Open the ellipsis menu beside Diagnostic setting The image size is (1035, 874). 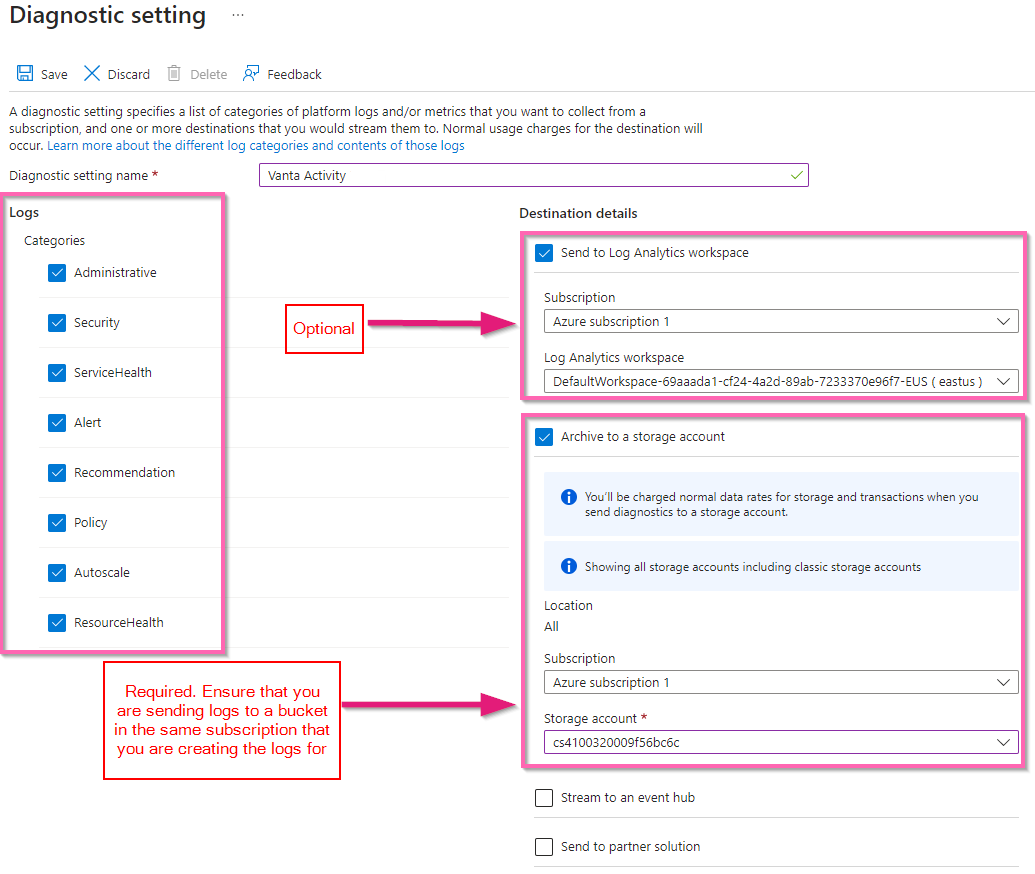tap(238, 15)
